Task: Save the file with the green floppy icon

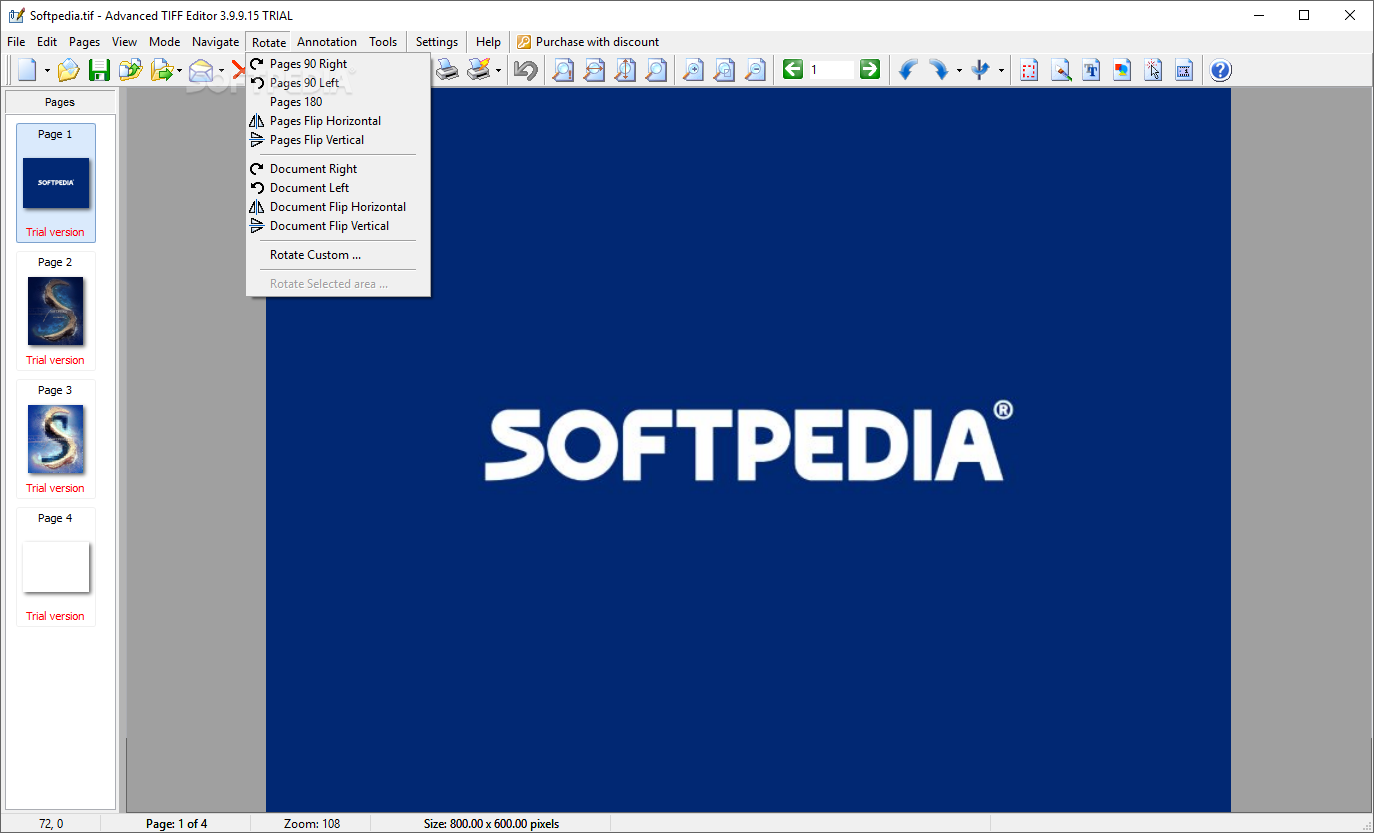Action: tap(99, 70)
